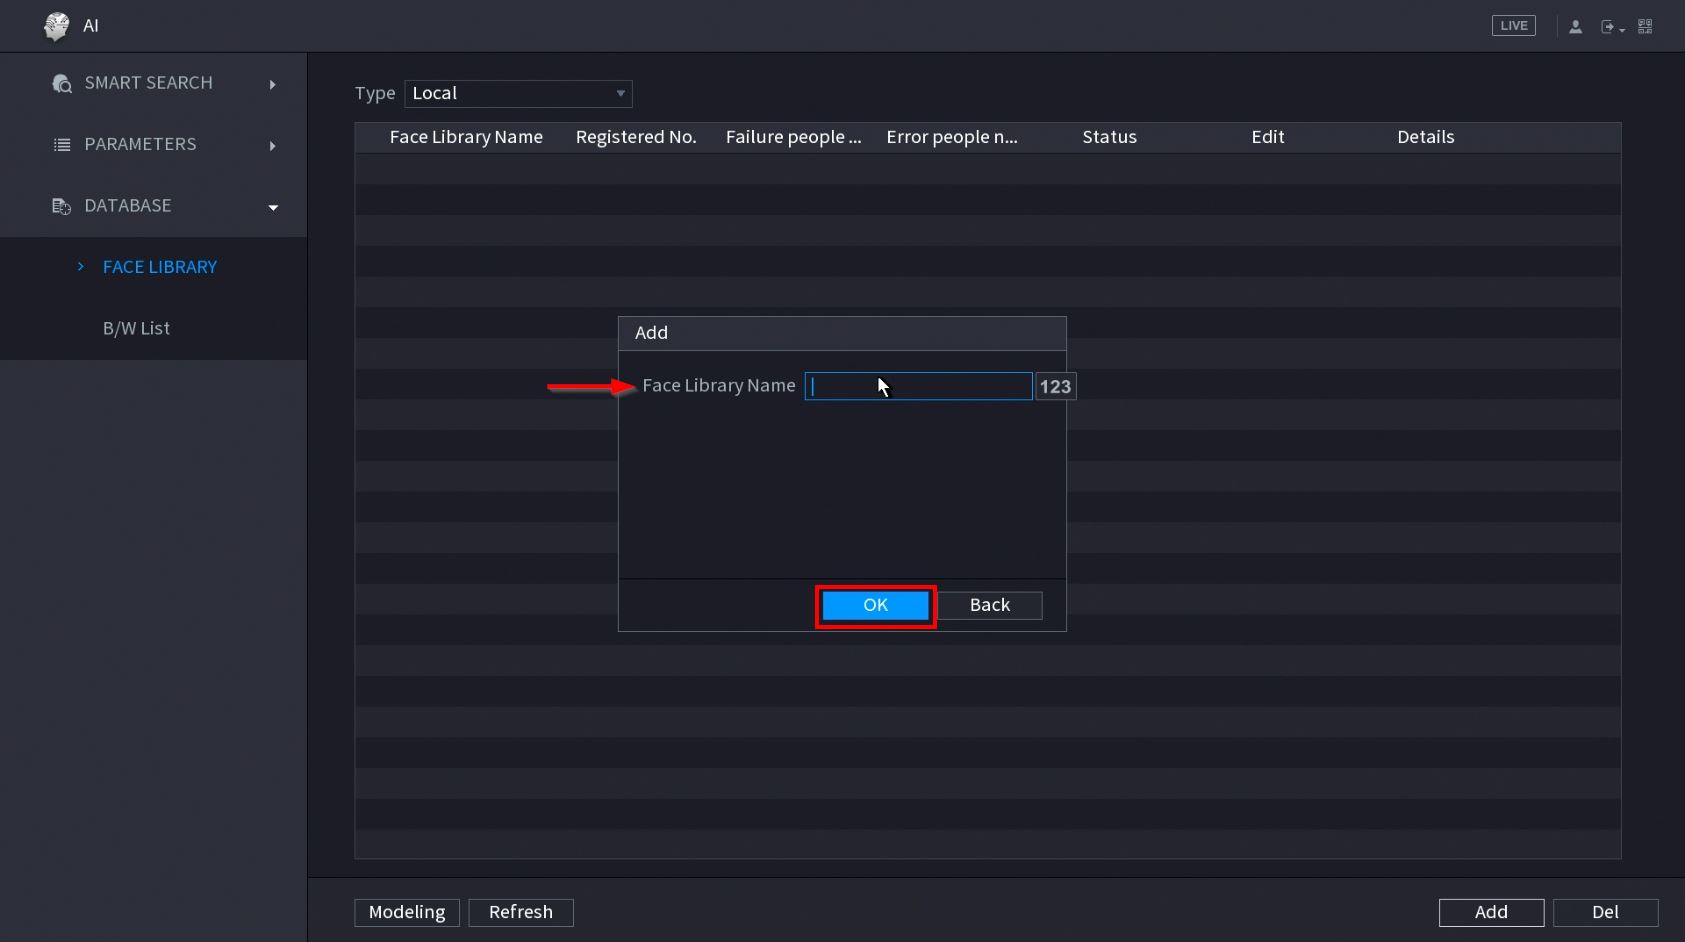Open the user account icon

(x=1575, y=27)
